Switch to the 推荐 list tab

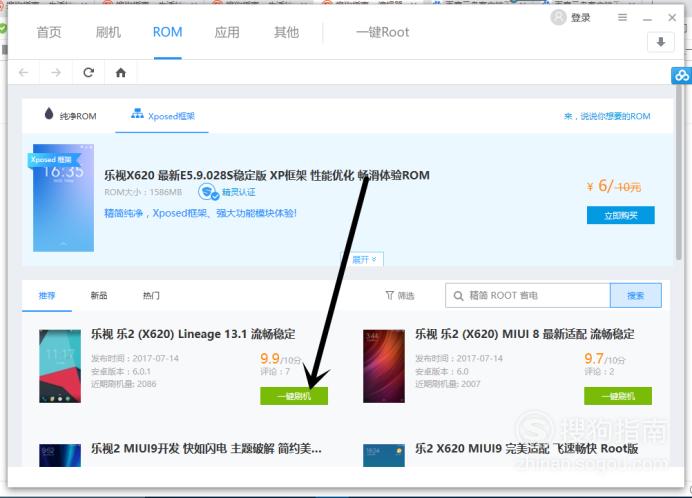coord(47,295)
